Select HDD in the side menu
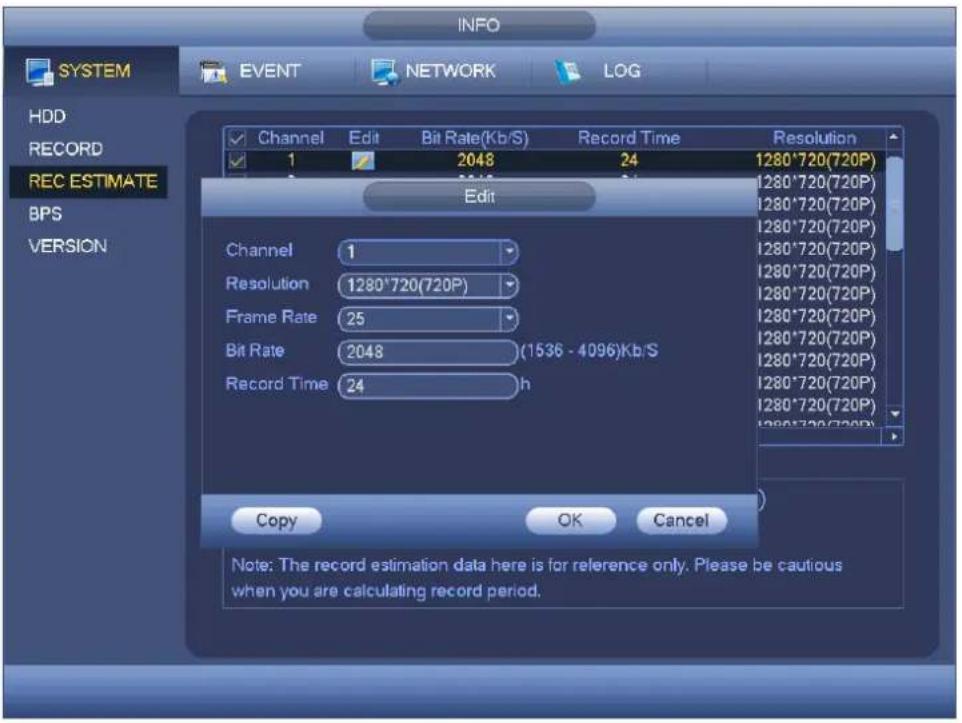Image resolution: width=962 pixels, height=723 pixels. tap(47, 116)
